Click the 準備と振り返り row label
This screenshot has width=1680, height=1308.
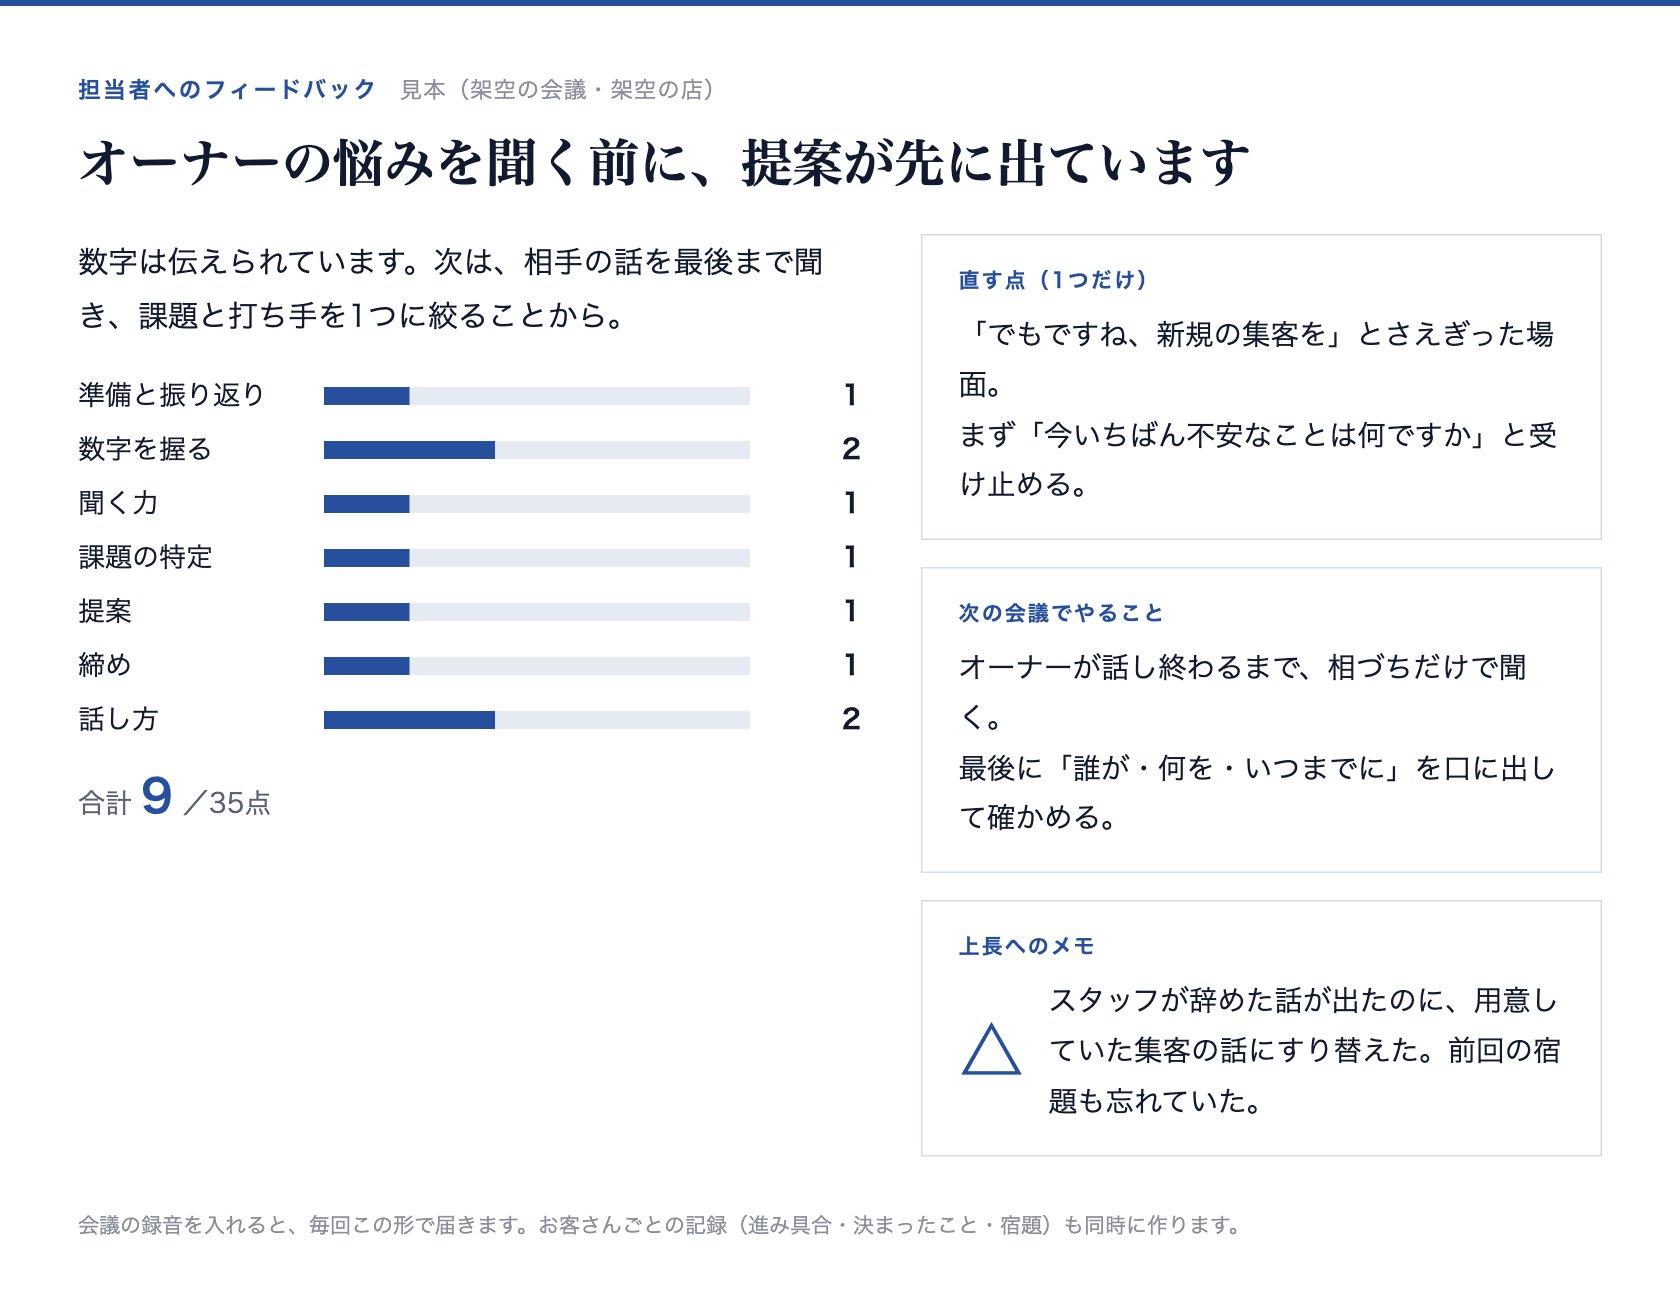click(172, 395)
